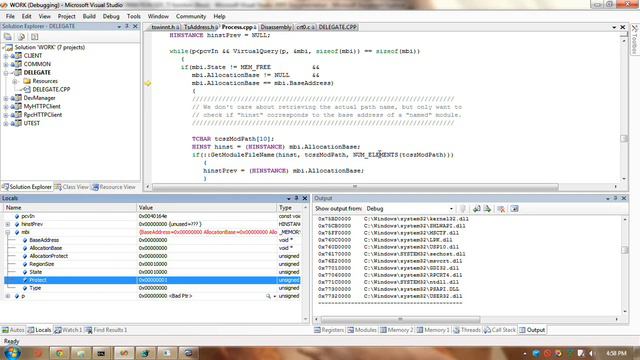Collapse the mbi variable in Locals

click(x=8, y=232)
